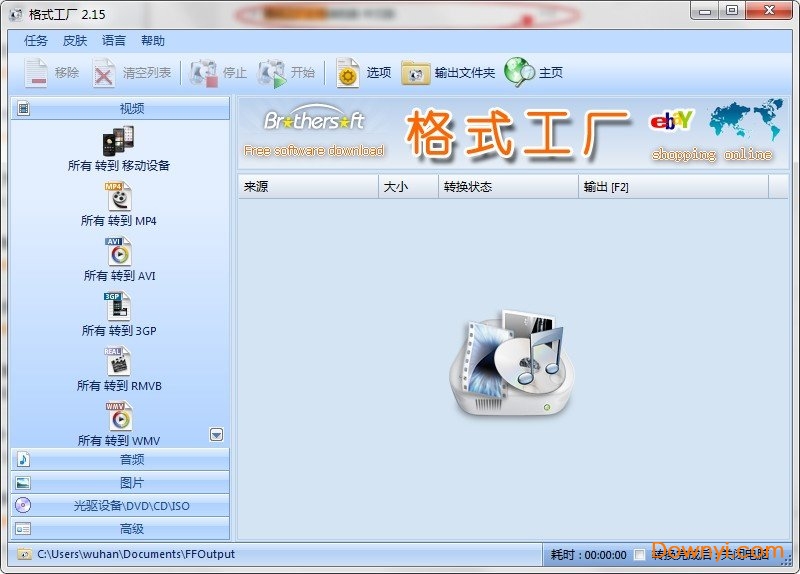The width and height of the screenshot is (800, 574).
Task: Open 选项 options gear icon
Action: pyautogui.click(x=348, y=73)
